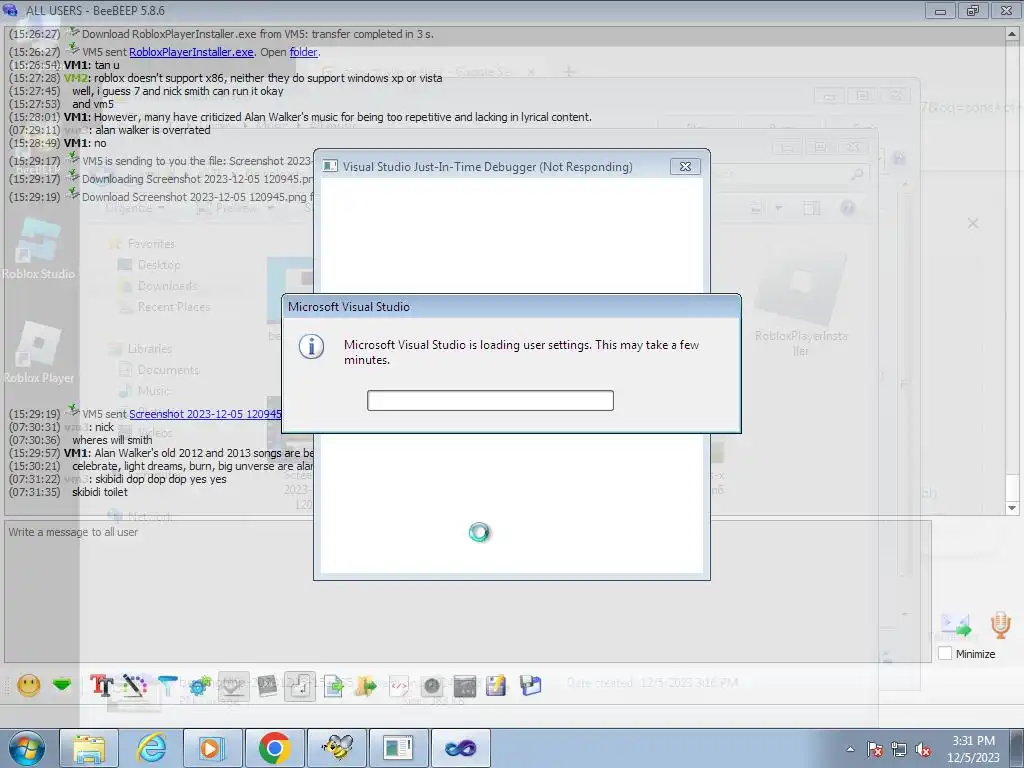Close the Just-In-Time Debugger window
This screenshot has height=768, width=1024.
[x=685, y=167]
